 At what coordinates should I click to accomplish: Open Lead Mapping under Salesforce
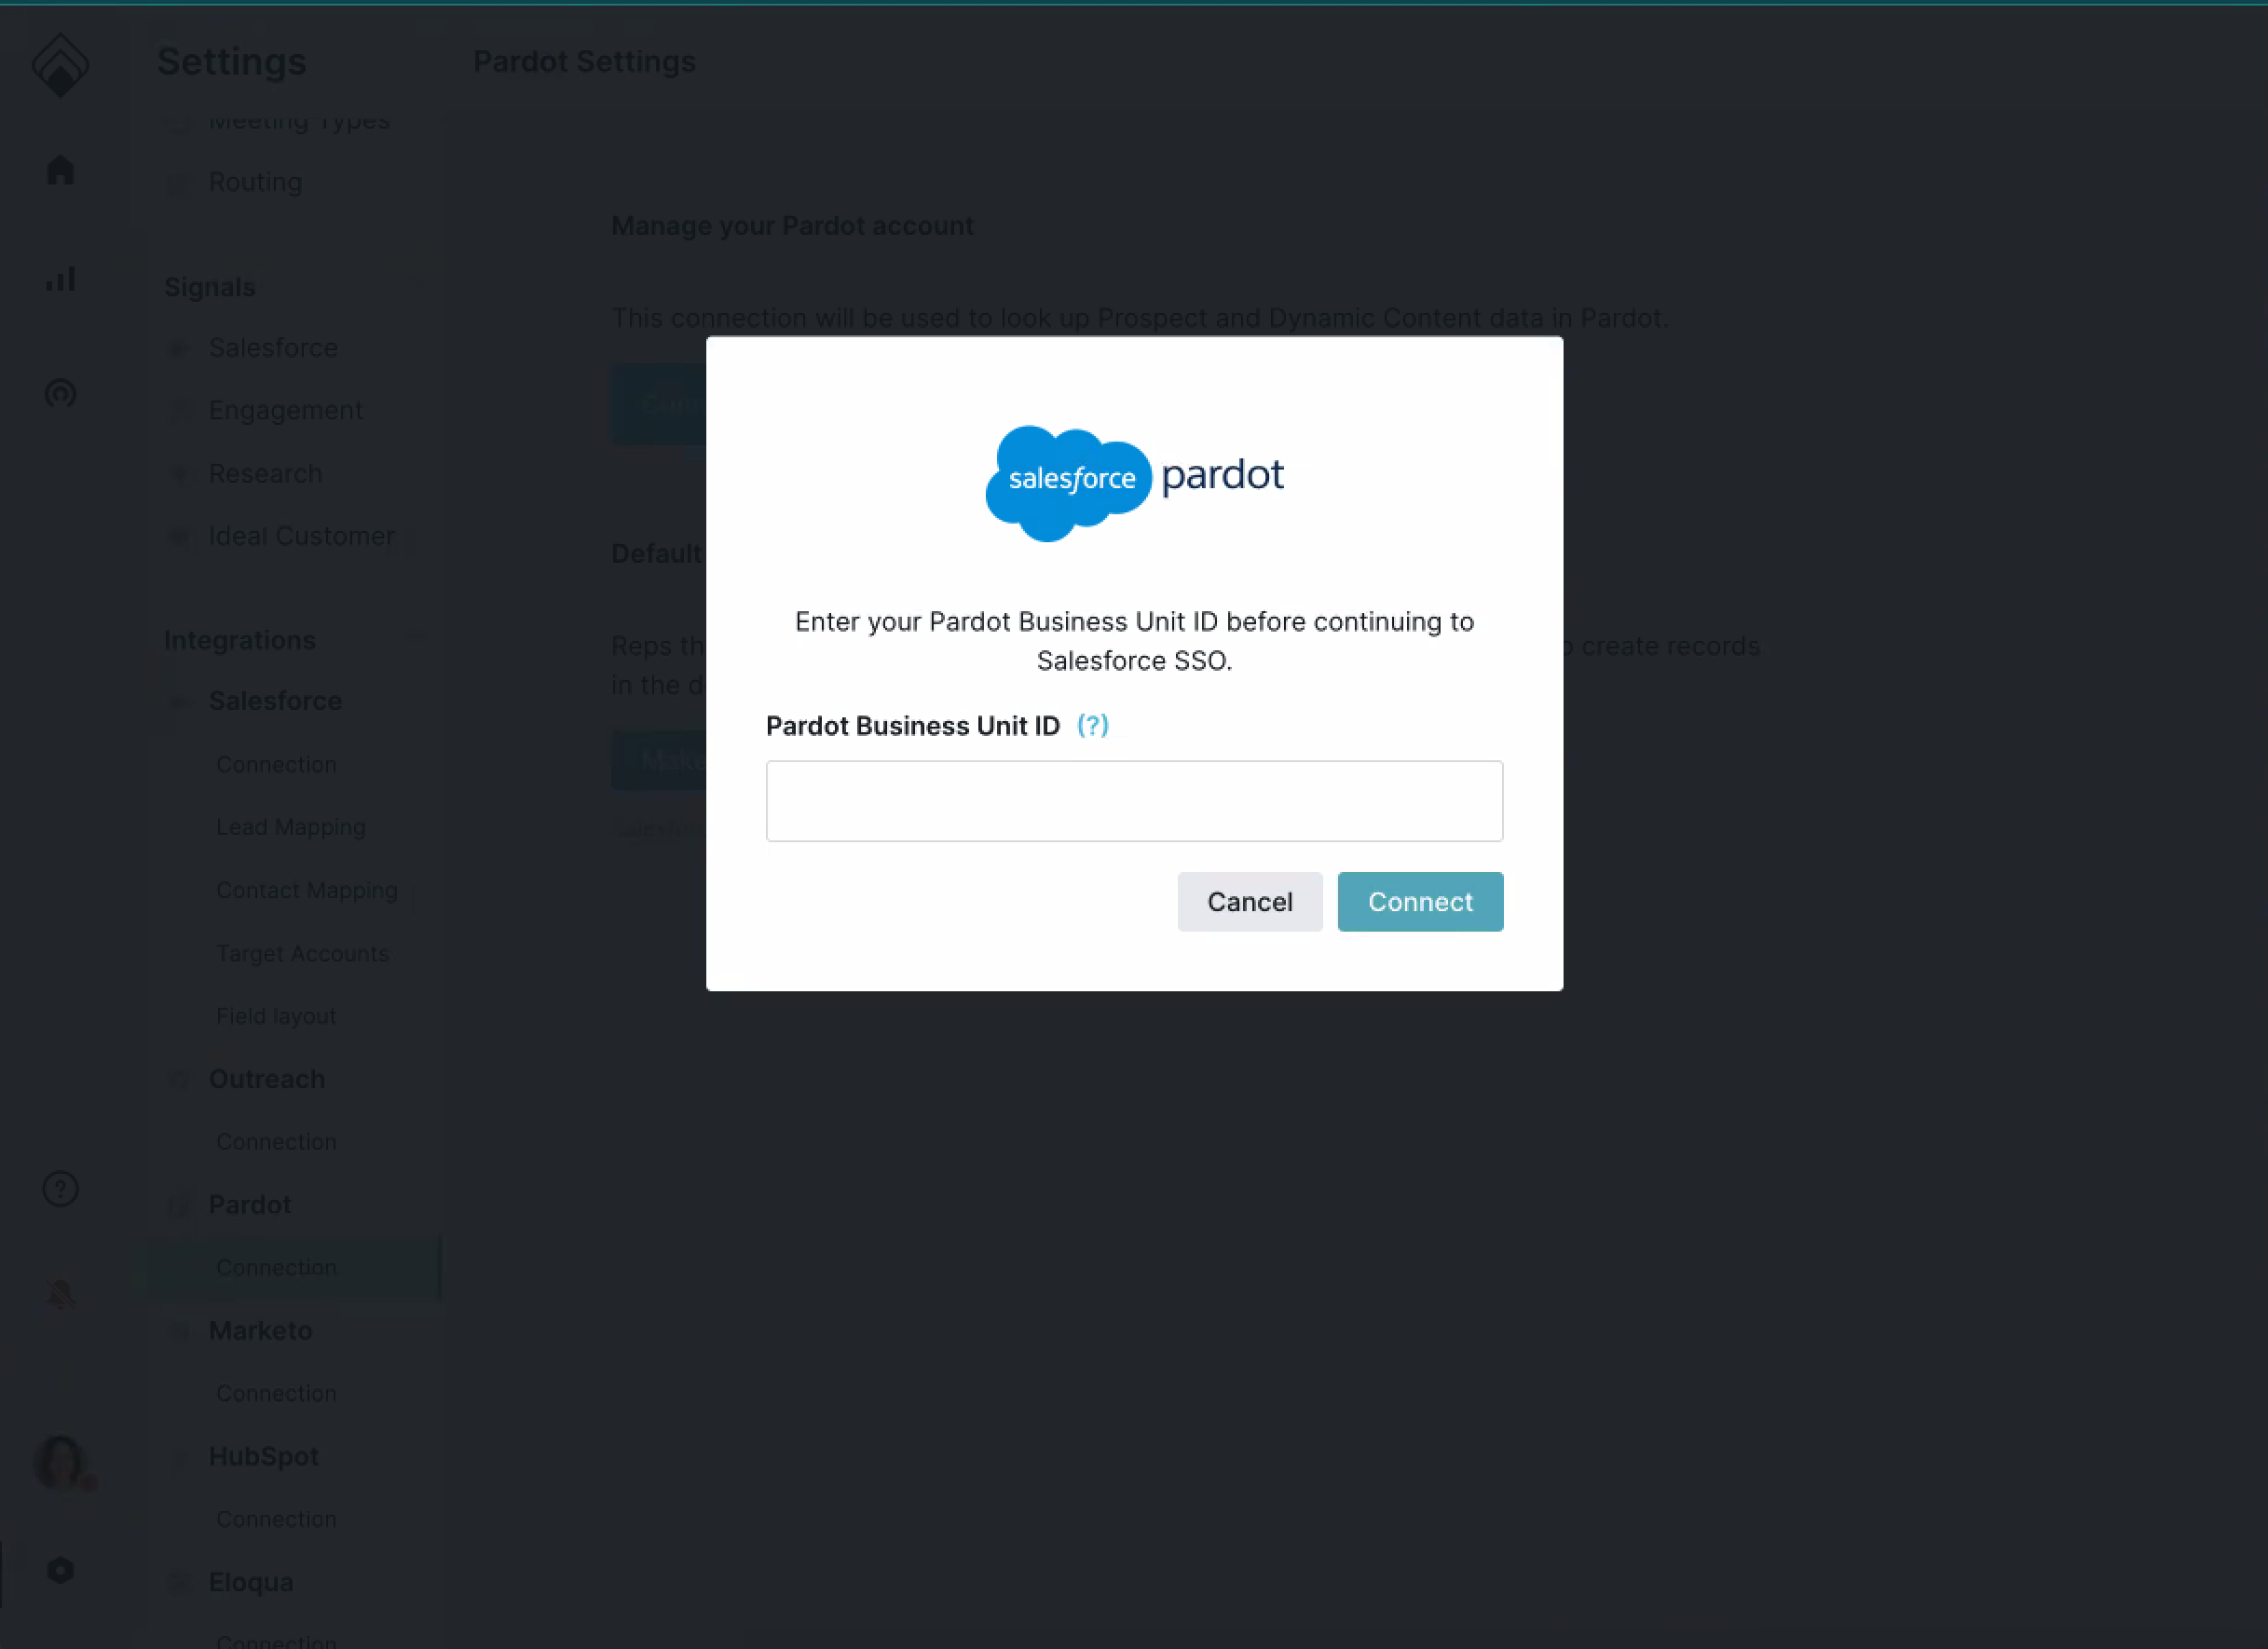point(290,828)
